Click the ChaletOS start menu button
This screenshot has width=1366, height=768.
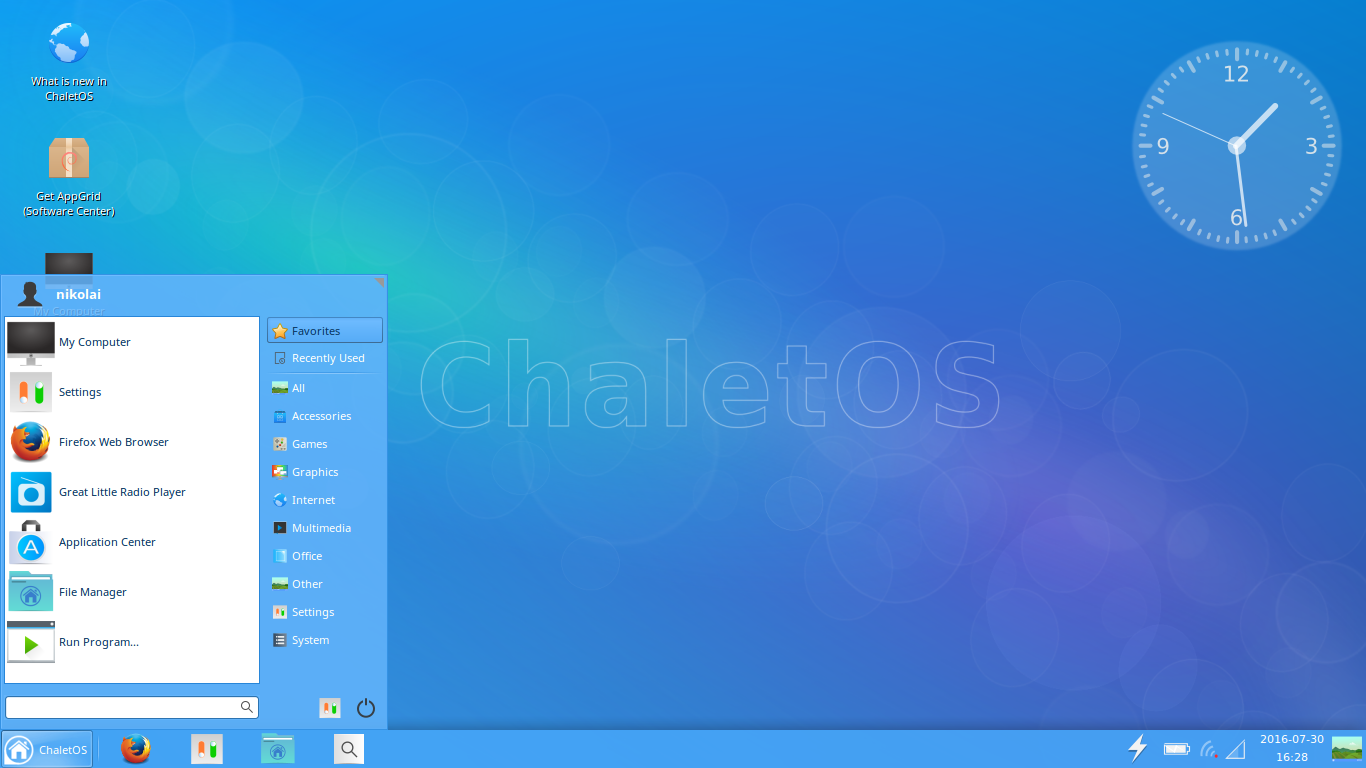point(48,749)
